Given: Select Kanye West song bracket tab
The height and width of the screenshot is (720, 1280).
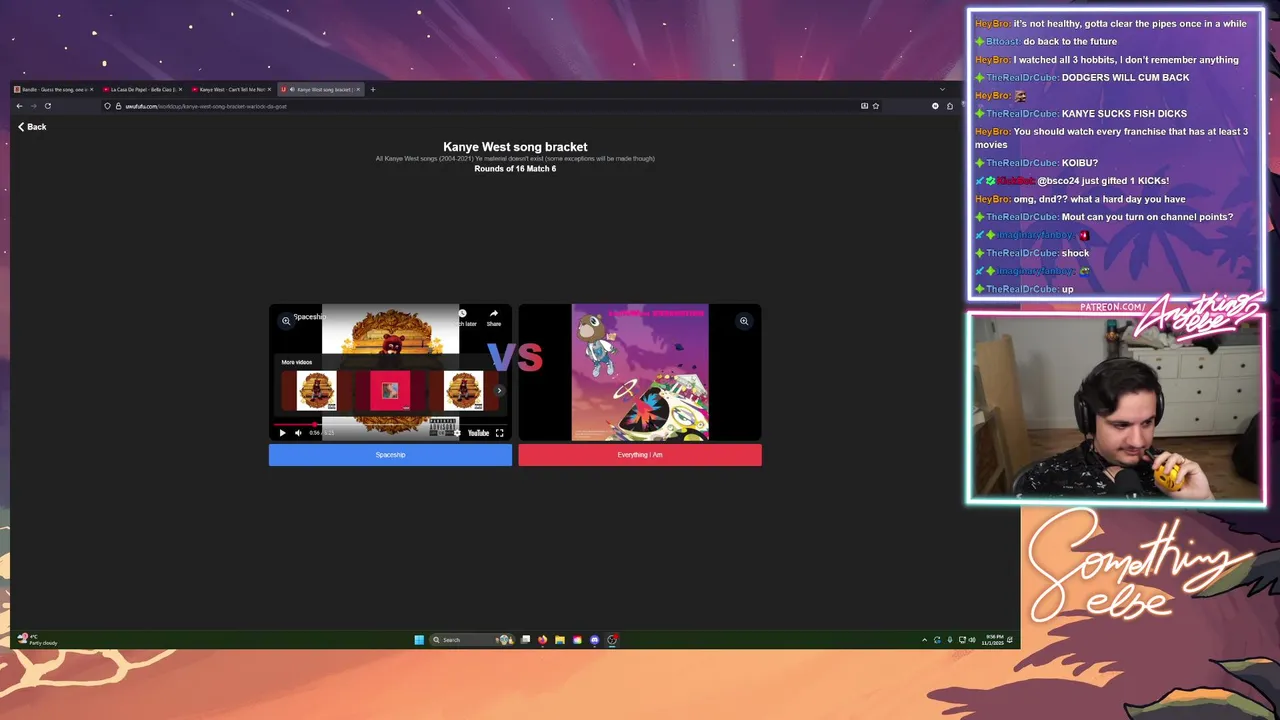Looking at the screenshot, I should coord(320,89).
